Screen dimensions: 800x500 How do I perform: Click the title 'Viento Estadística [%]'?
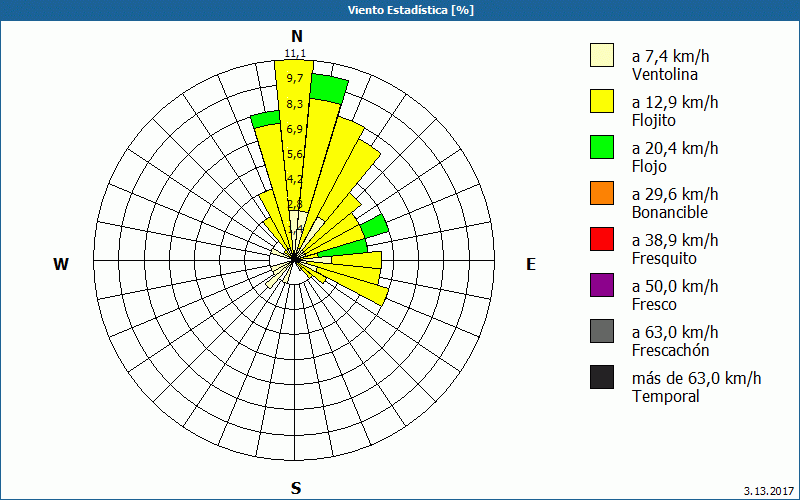411,10
